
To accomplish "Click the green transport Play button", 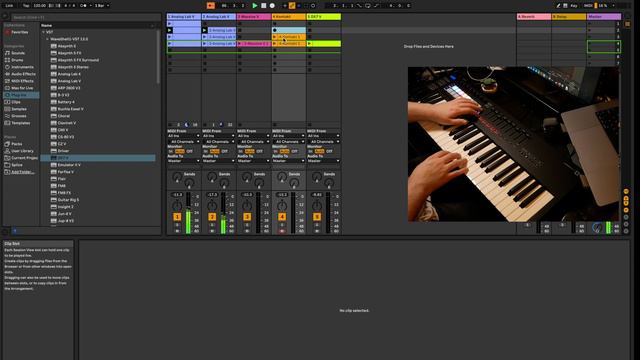I will click(x=255, y=6).
